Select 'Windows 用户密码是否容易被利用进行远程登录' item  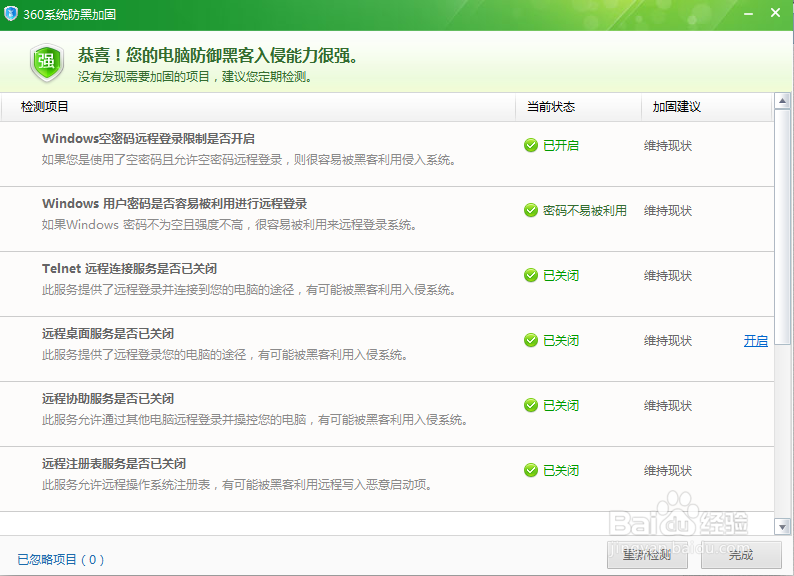pos(387,219)
